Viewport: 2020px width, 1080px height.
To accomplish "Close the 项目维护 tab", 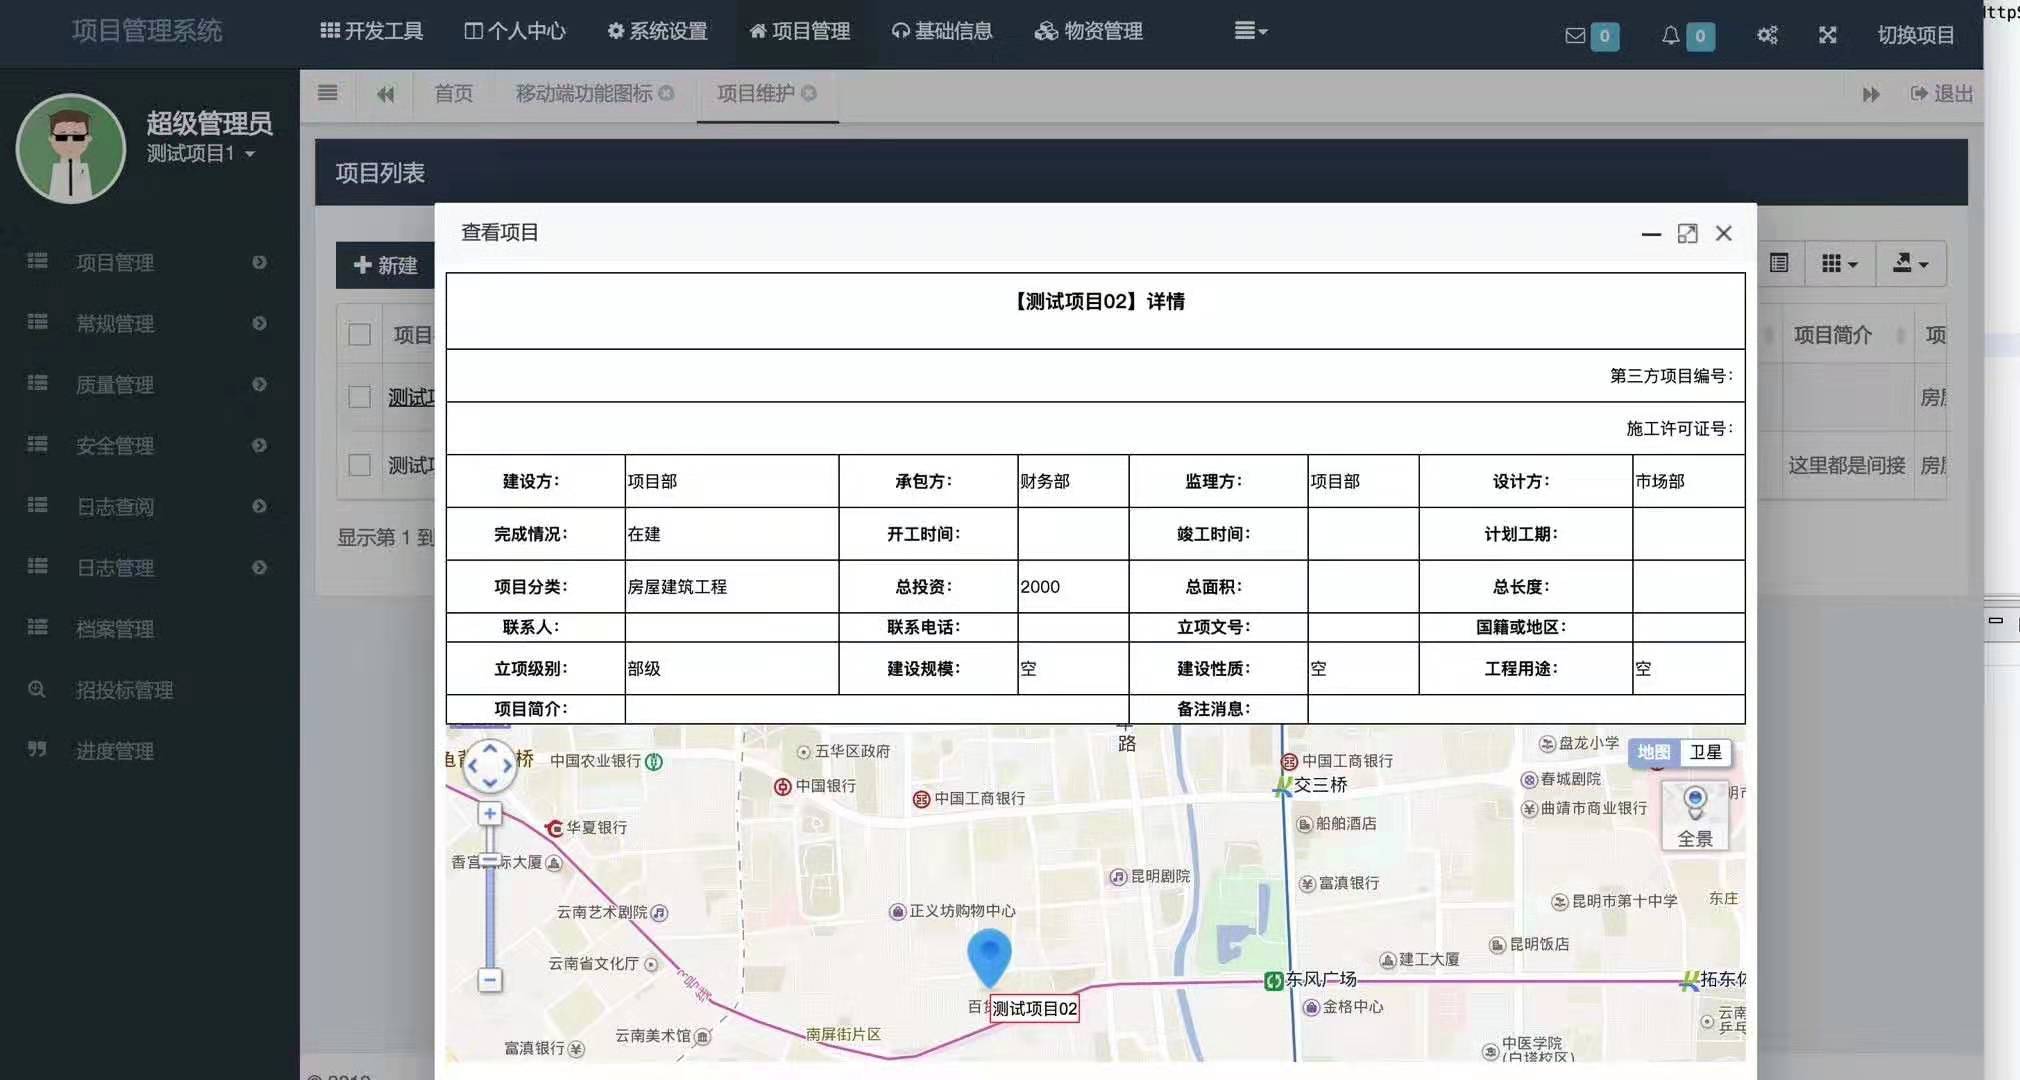I will 809,93.
